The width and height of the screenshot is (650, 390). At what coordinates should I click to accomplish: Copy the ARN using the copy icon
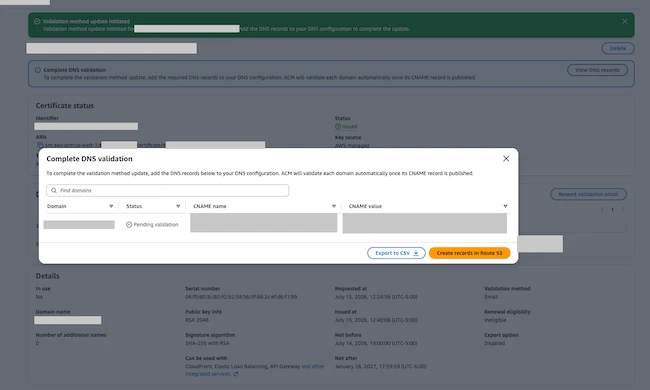click(40, 145)
